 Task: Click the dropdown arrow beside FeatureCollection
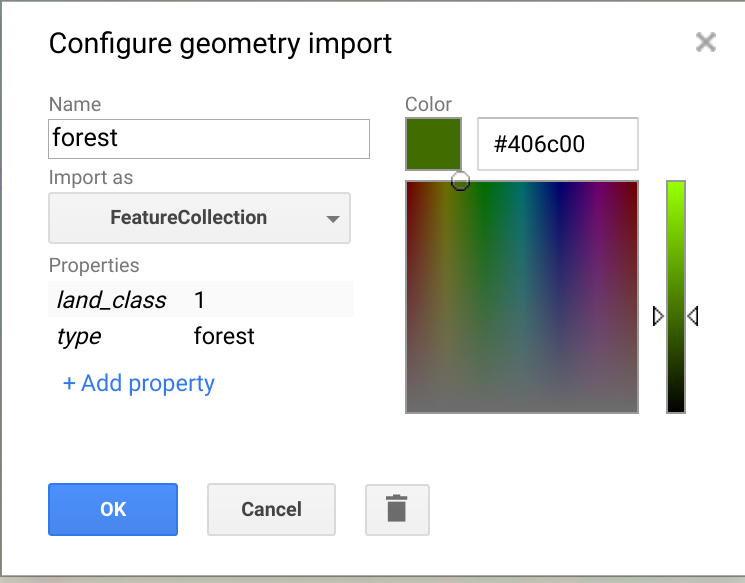333,219
